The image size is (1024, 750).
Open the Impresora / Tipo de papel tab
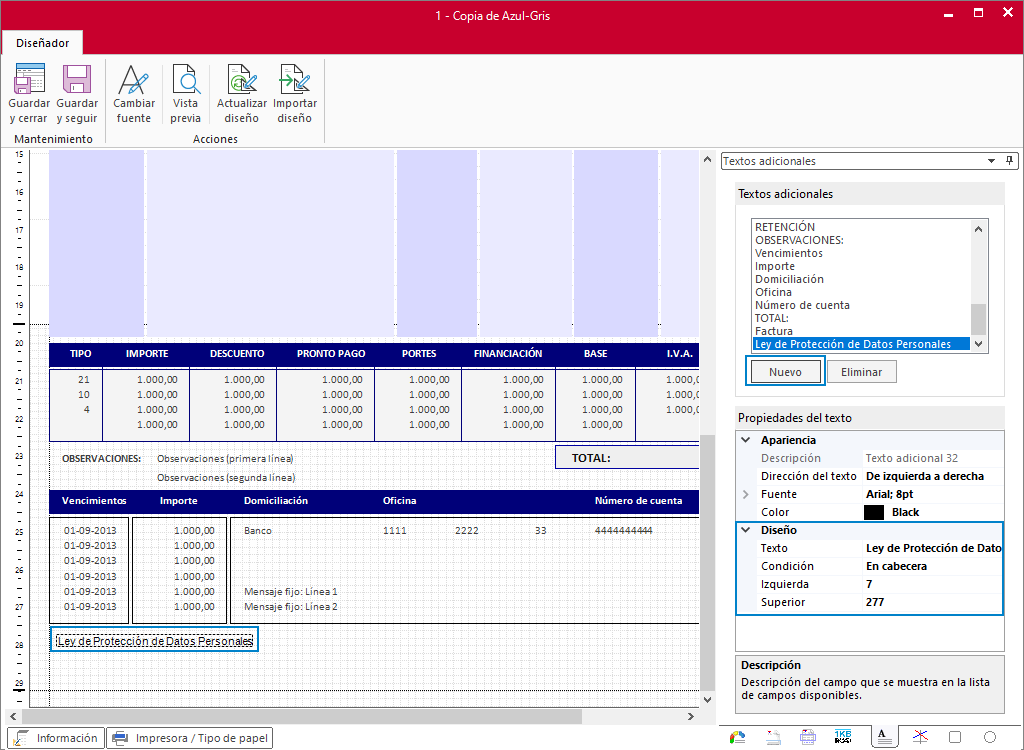(189, 738)
